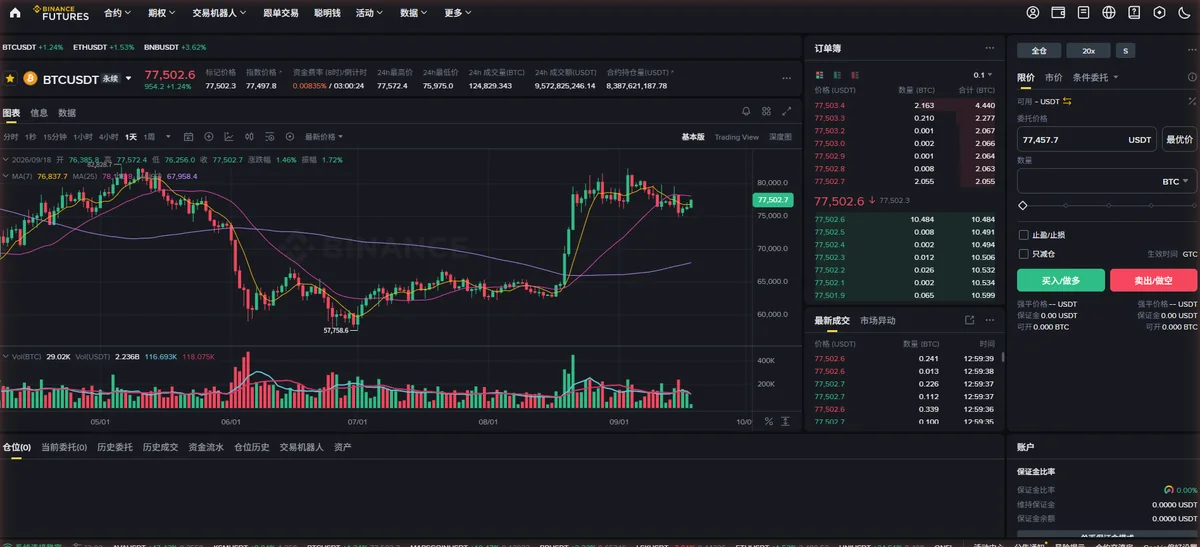Click the 卖出/做空 sell short button
Screen dimensions: 1200x547
click(1153, 281)
